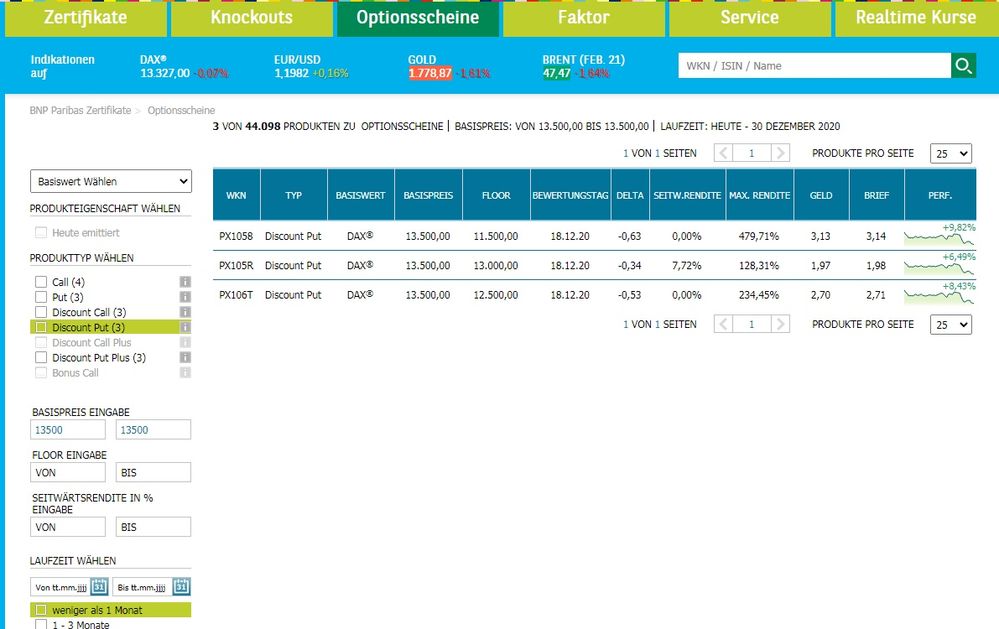Click the WKN / ISIN / Name search field

point(814,66)
